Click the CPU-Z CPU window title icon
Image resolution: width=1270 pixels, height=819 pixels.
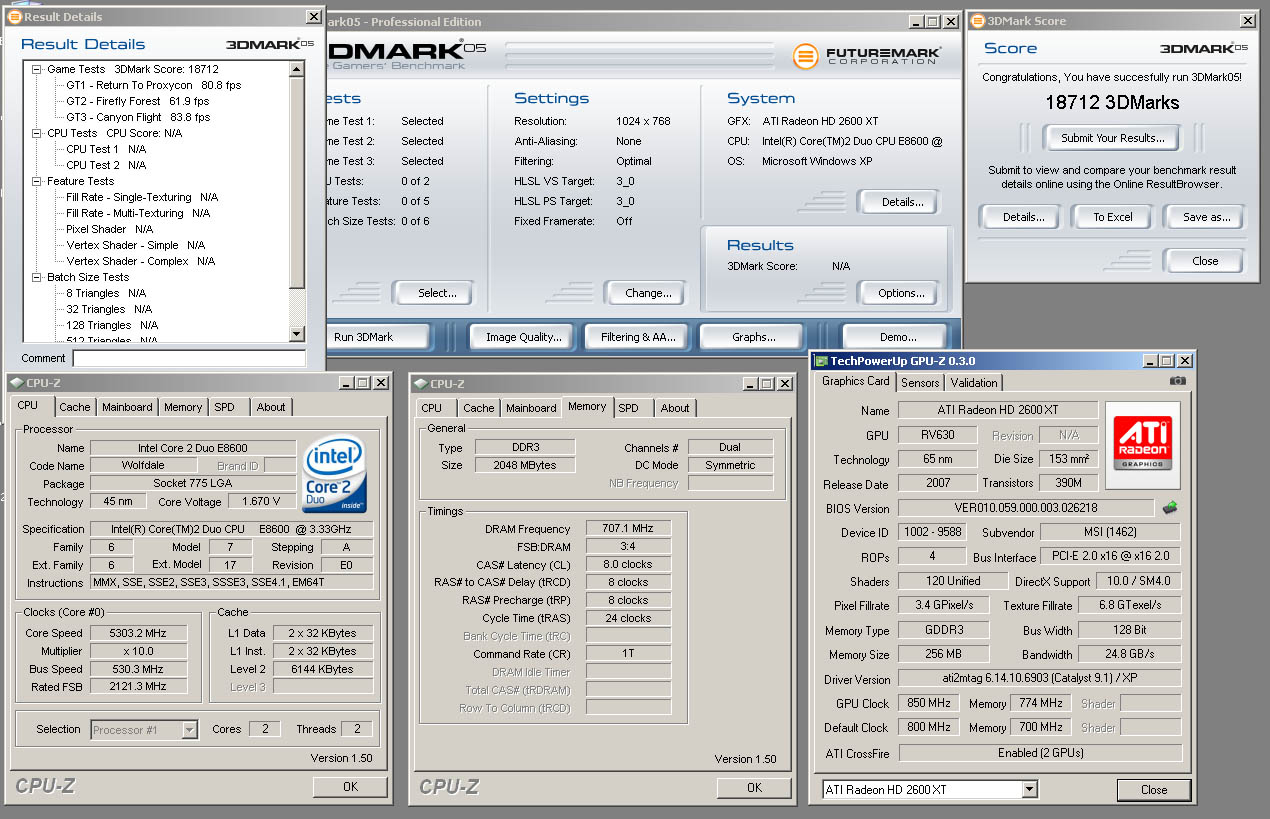17,383
